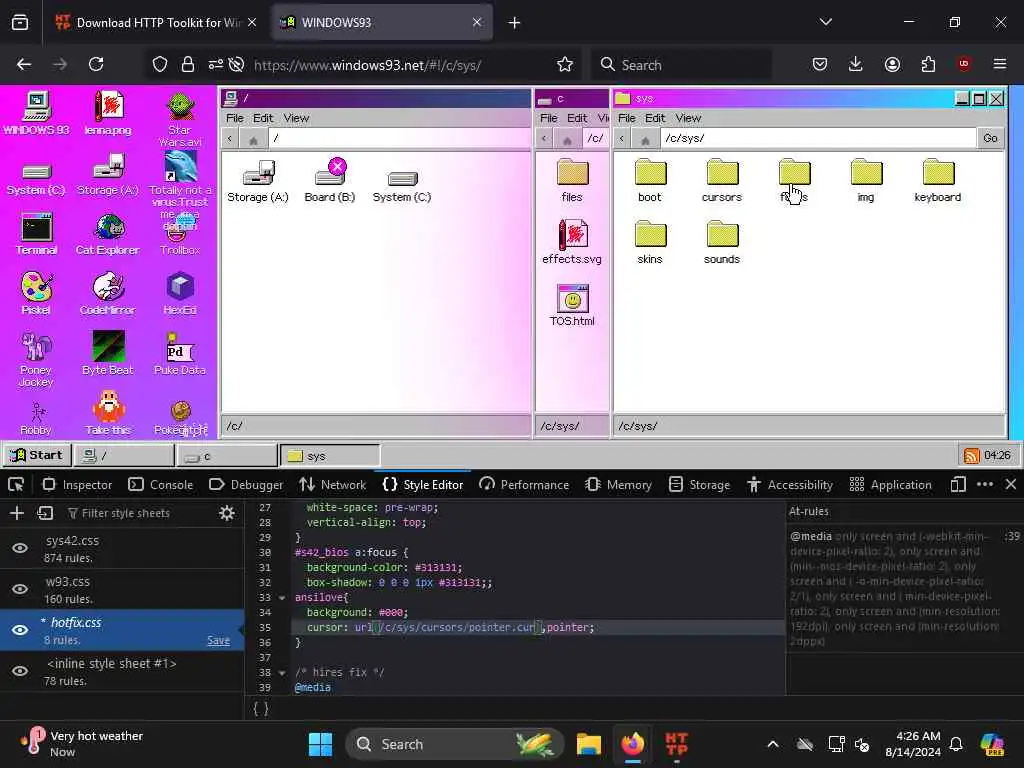
Task: Toggle visibility of sys42.css stylesheet
Action: coord(20,548)
